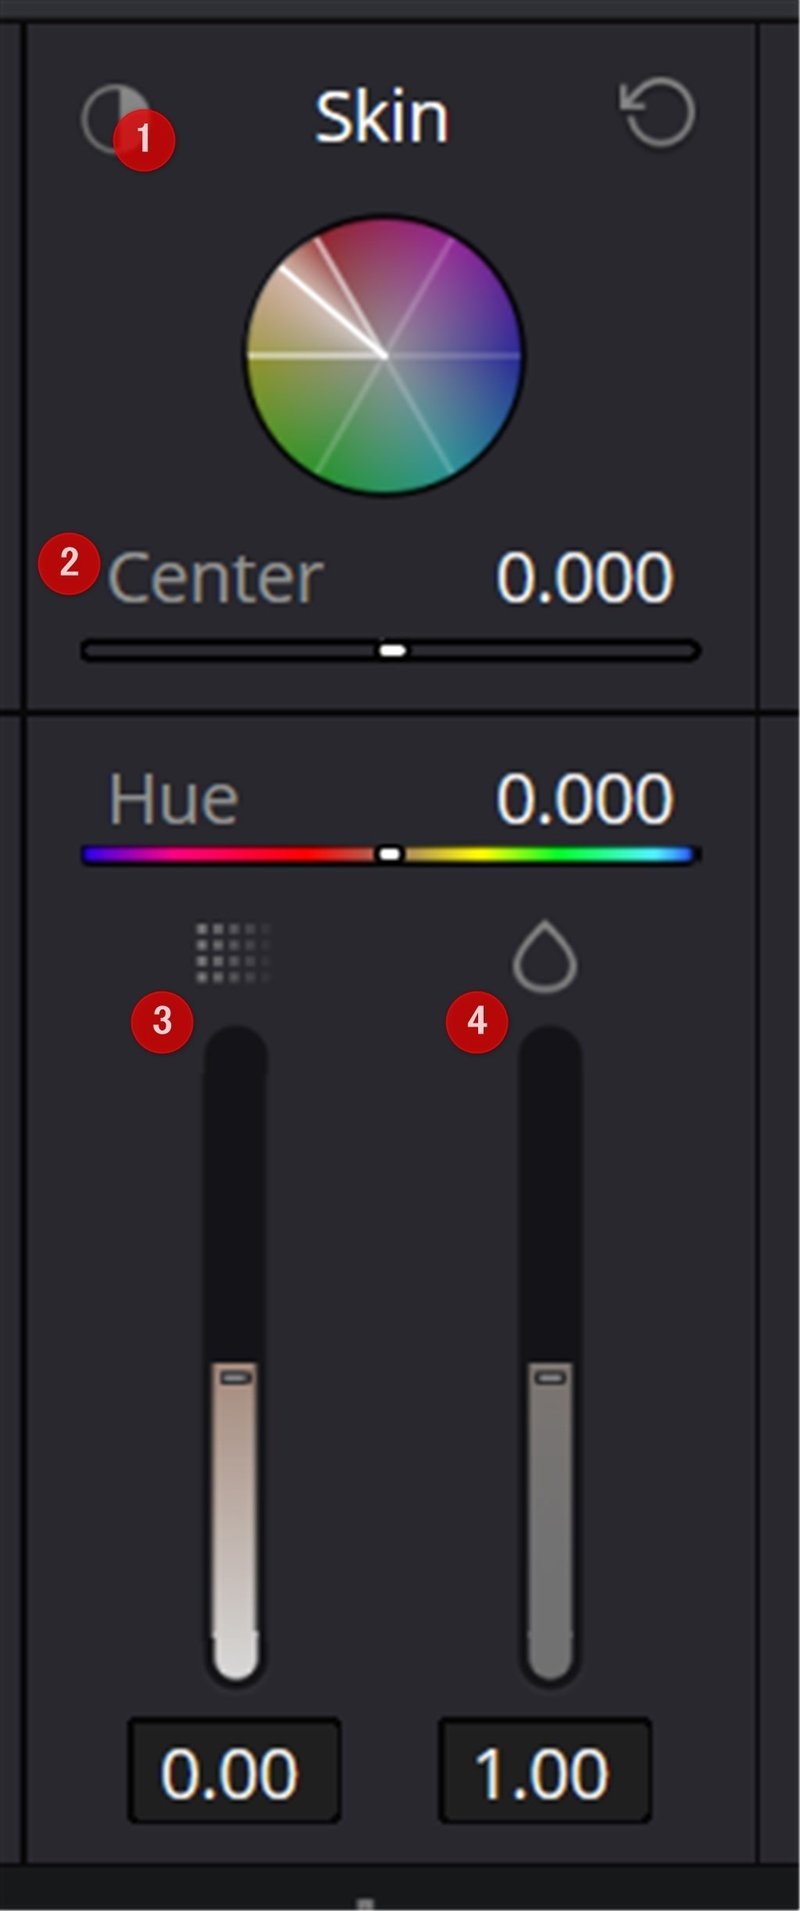Click the red badge numbered 2
The height and width of the screenshot is (1911, 800).
click(68, 564)
